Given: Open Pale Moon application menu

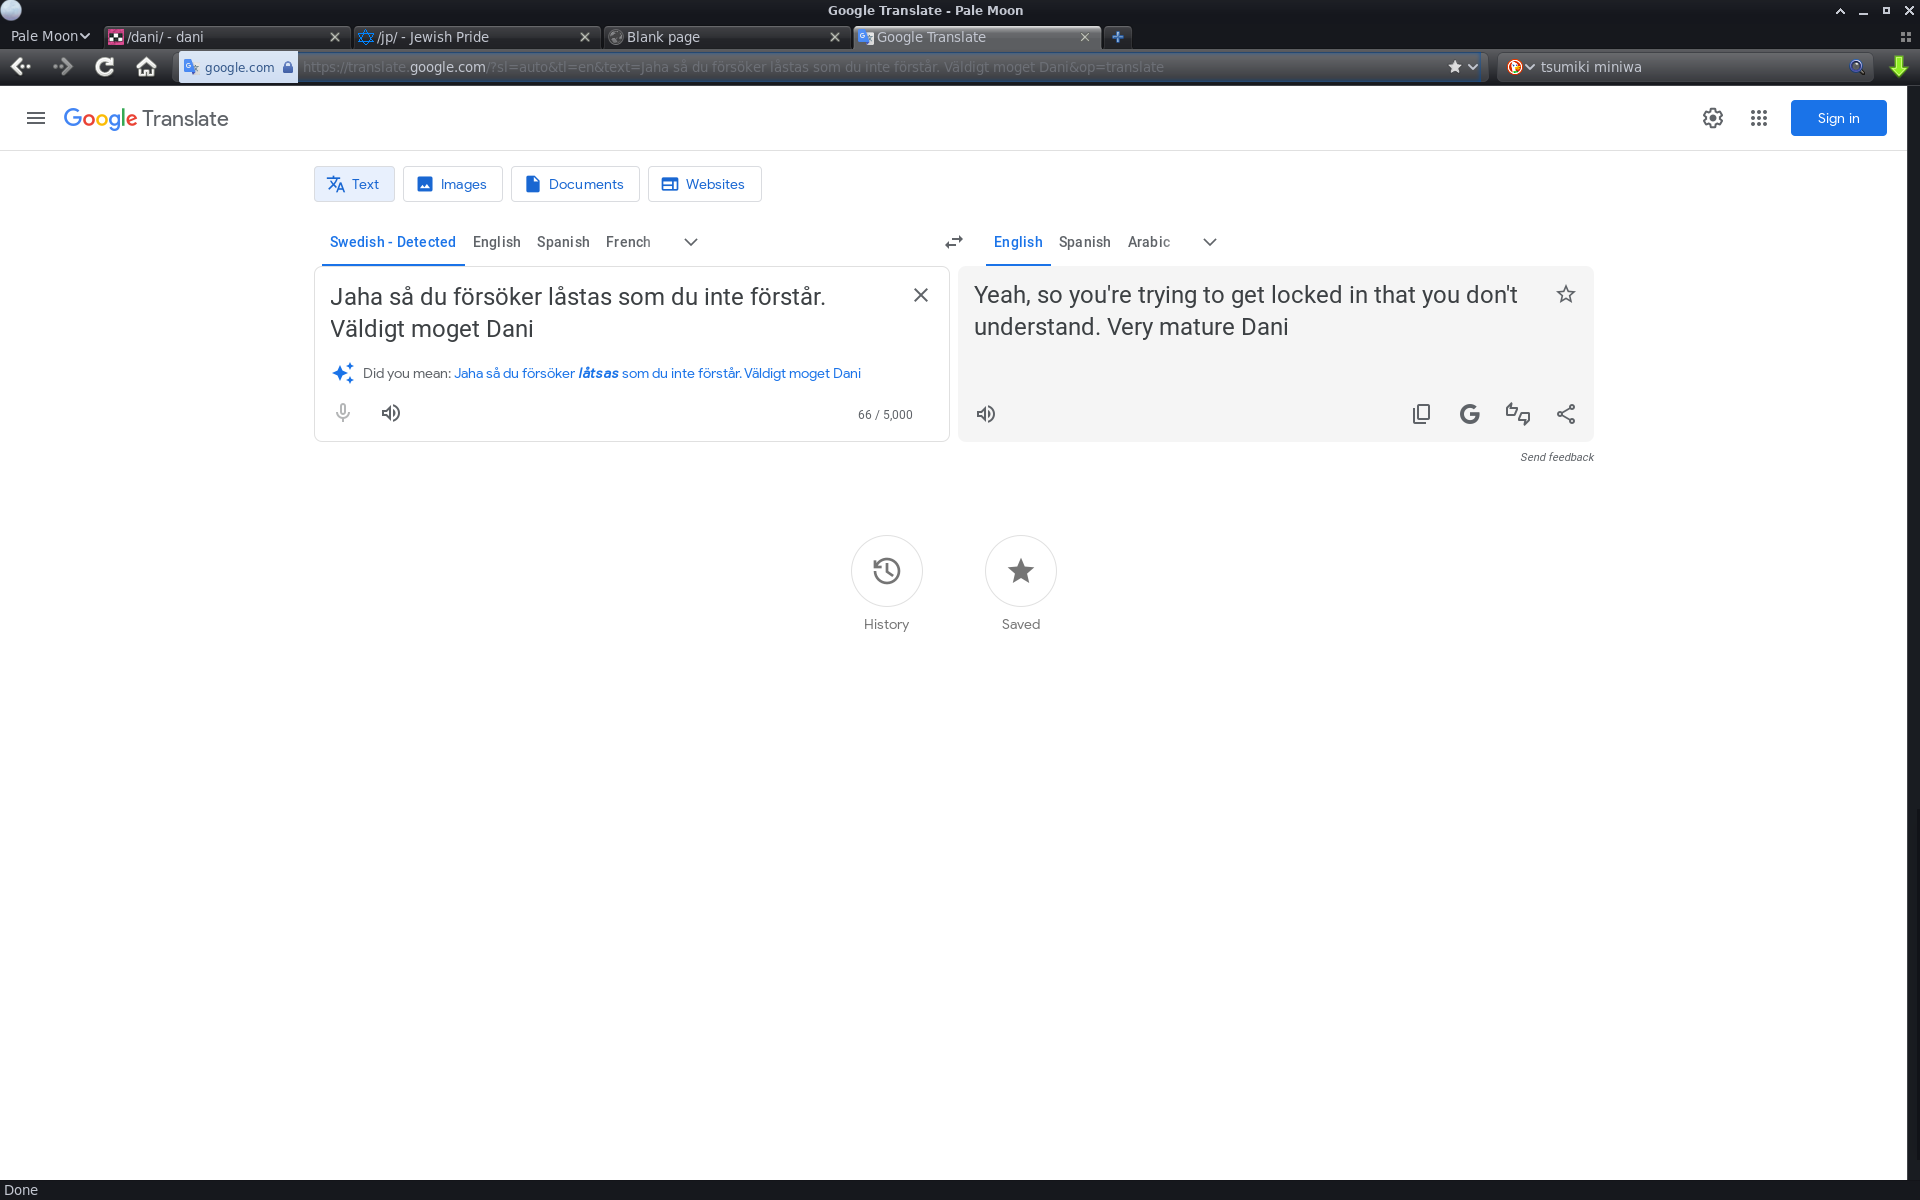Looking at the screenshot, I should [x=50, y=36].
